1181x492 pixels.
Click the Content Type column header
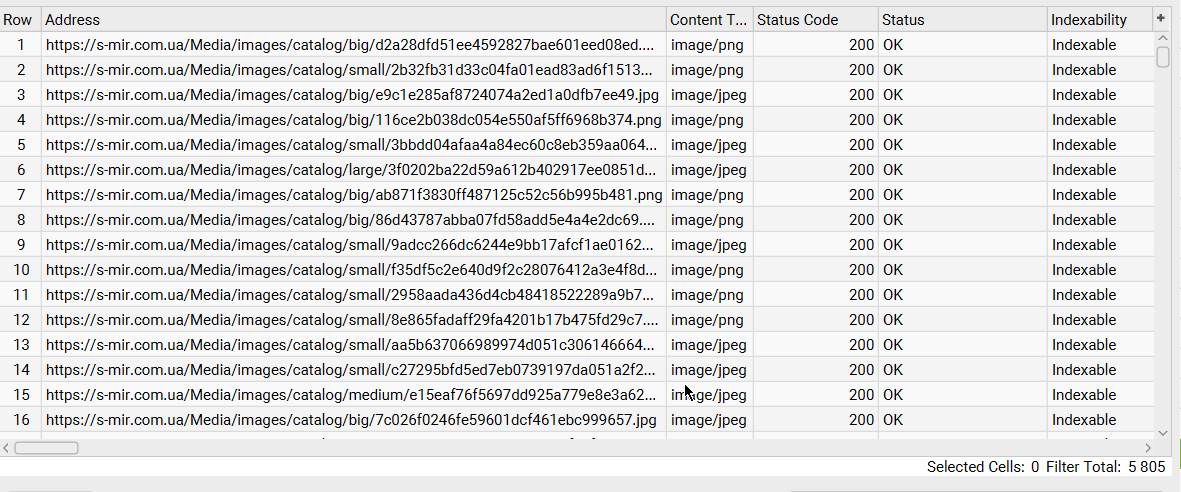point(709,20)
